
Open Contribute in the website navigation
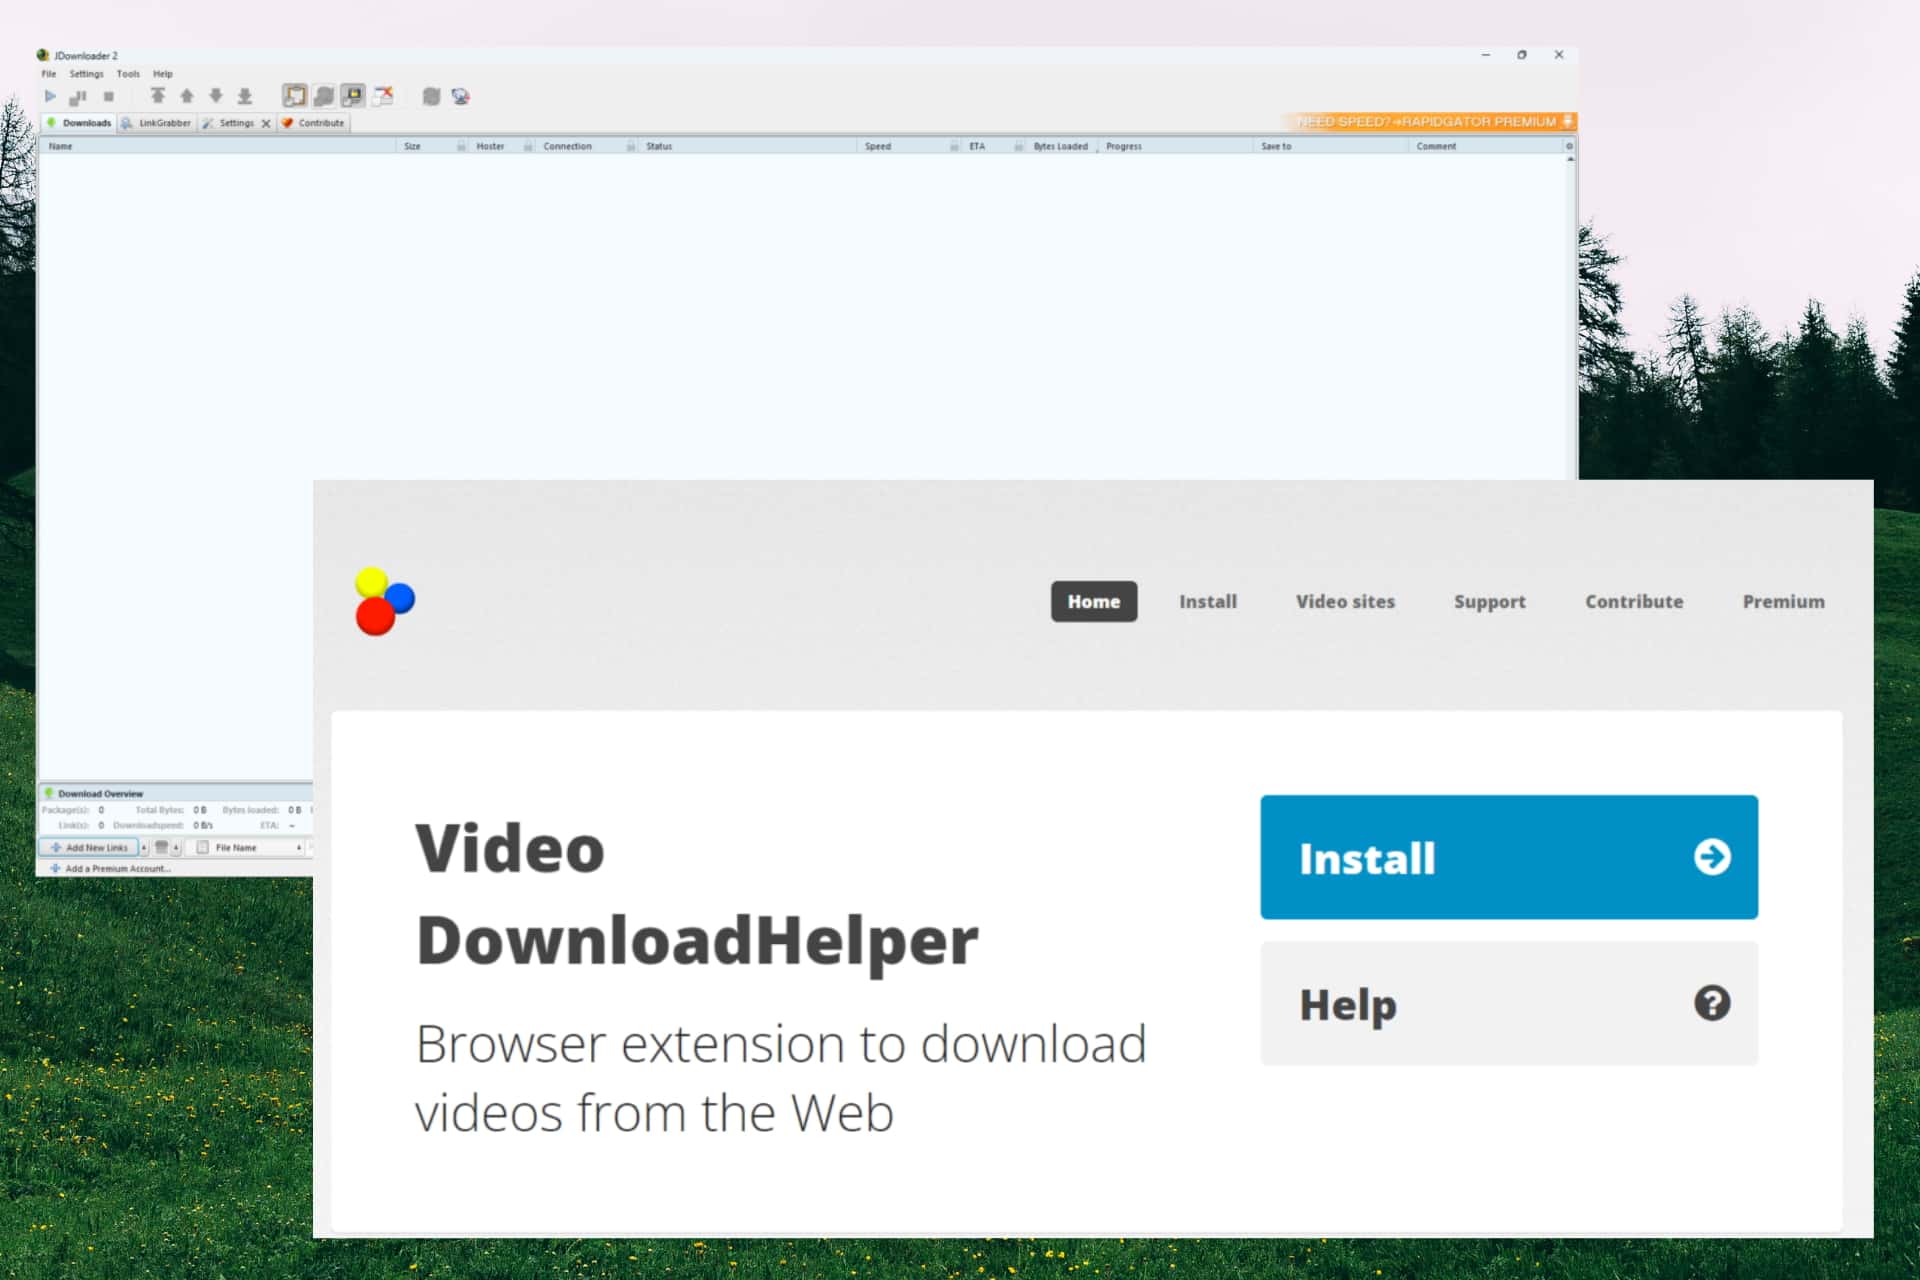pos(1634,601)
